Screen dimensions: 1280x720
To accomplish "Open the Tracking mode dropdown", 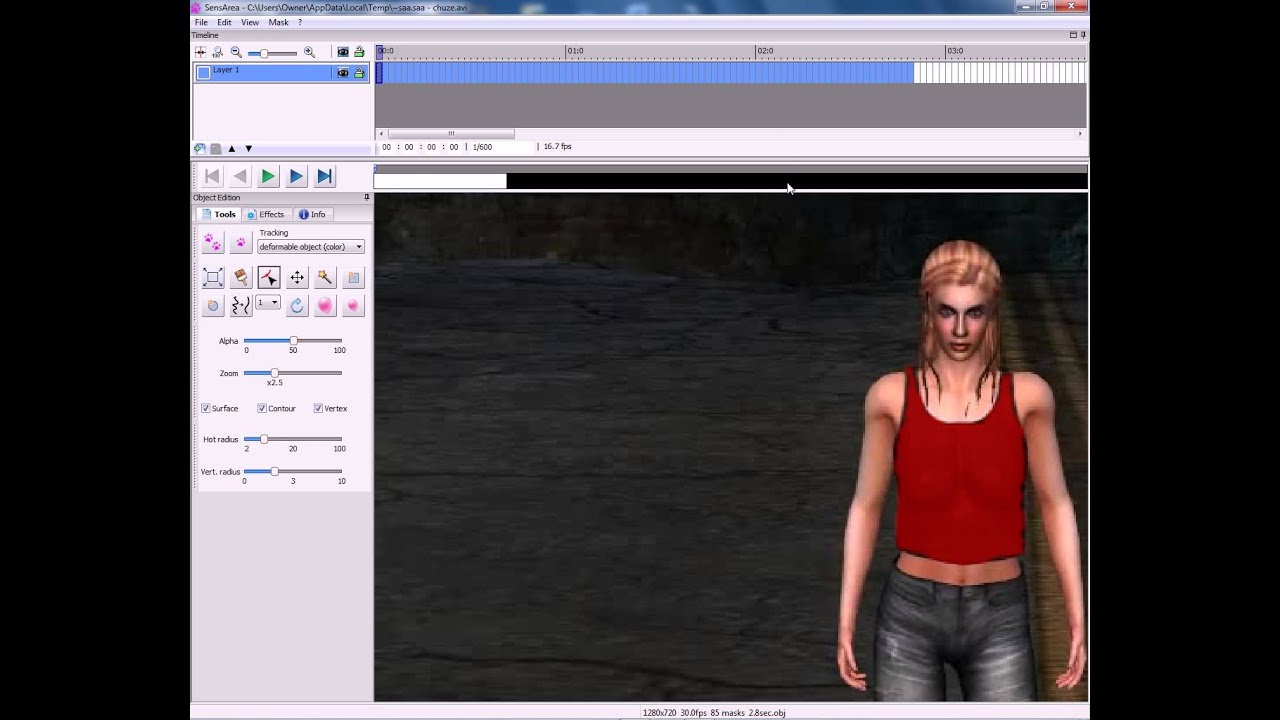I will (310, 247).
